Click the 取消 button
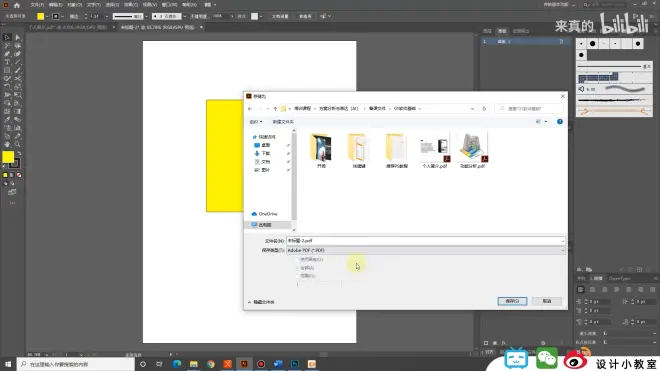This screenshot has height=371, width=660. [x=547, y=301]
